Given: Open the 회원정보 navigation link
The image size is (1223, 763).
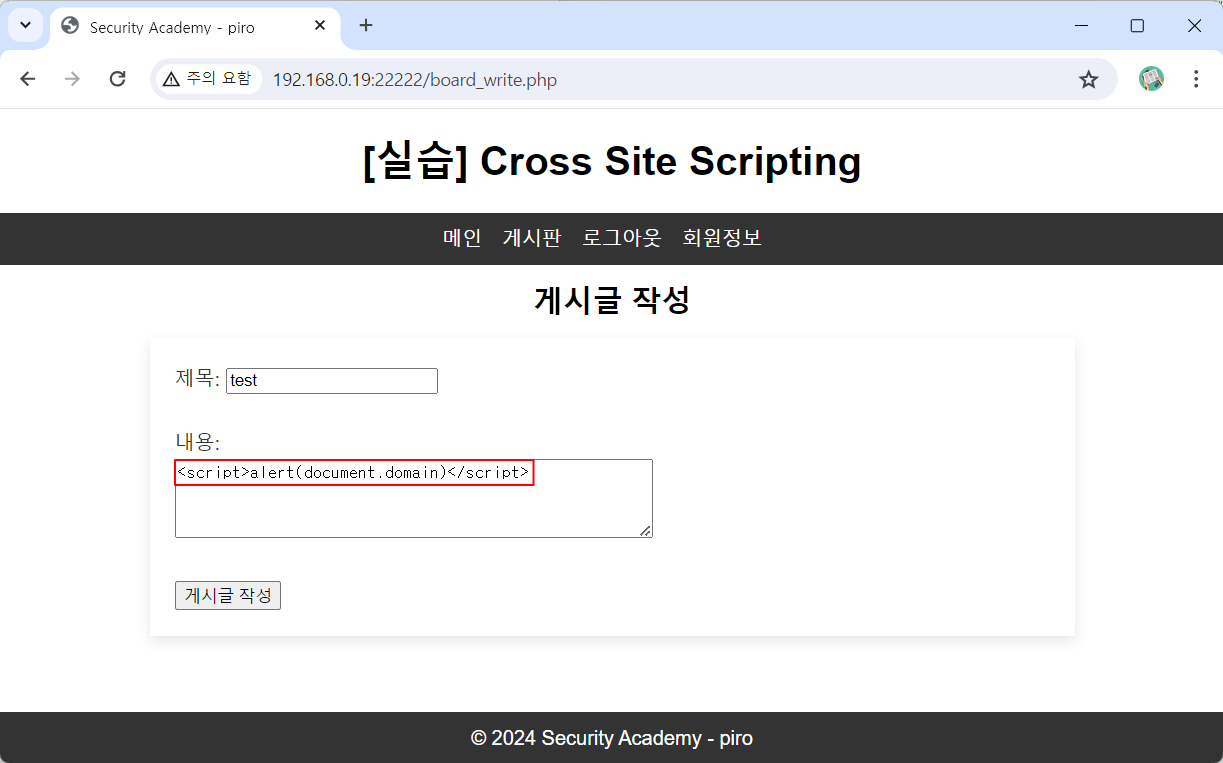Looking at the screenshot, I should 722,238.
